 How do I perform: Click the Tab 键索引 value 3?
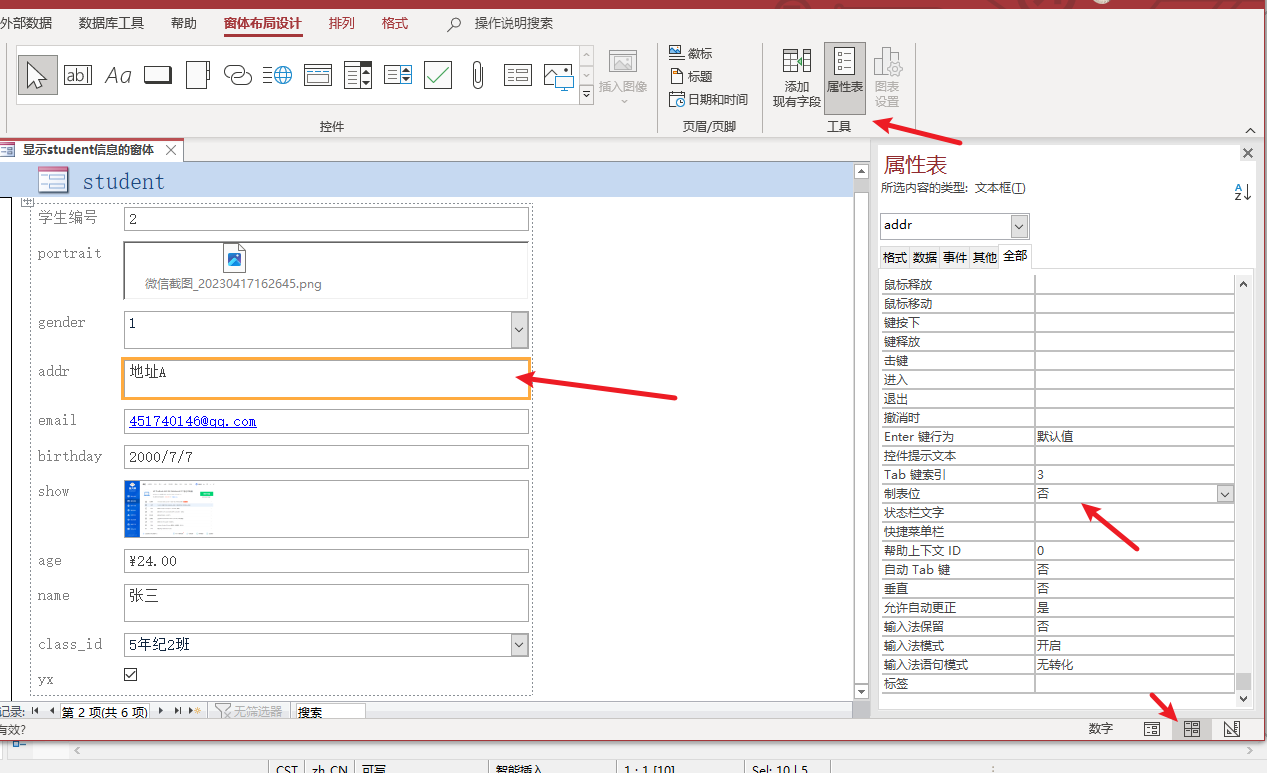pyautogui.click(x=1134, y=475)
